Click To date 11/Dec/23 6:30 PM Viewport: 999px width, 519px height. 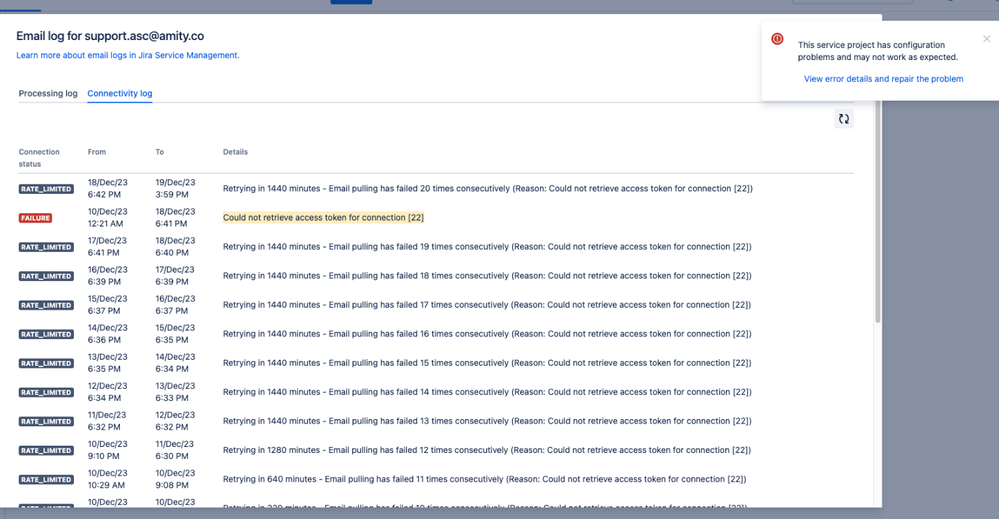tap(175, 450)
